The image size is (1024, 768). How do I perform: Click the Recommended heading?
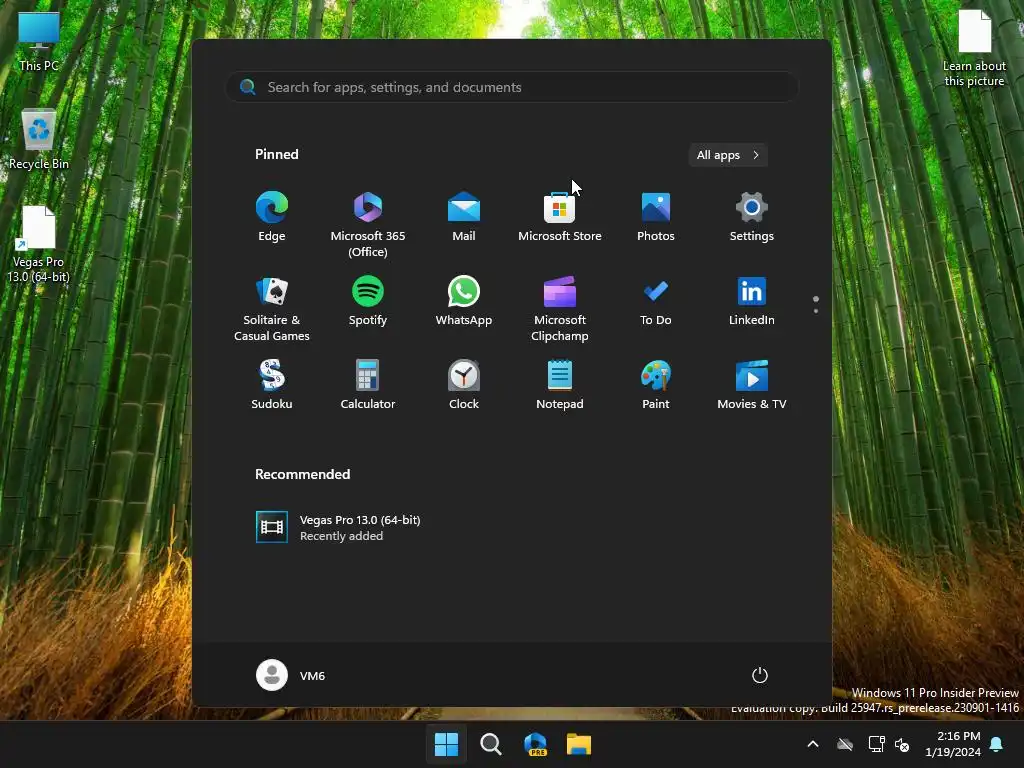pyautogui.click(x=302, y=474)
